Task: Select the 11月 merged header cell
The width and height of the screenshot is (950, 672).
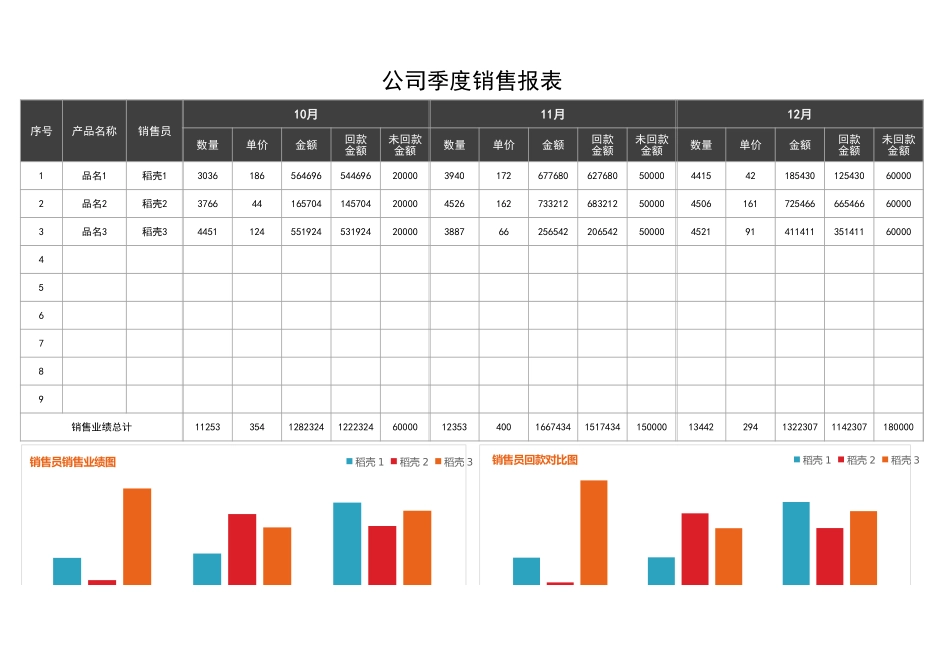Action: click(x=553, y=113)
